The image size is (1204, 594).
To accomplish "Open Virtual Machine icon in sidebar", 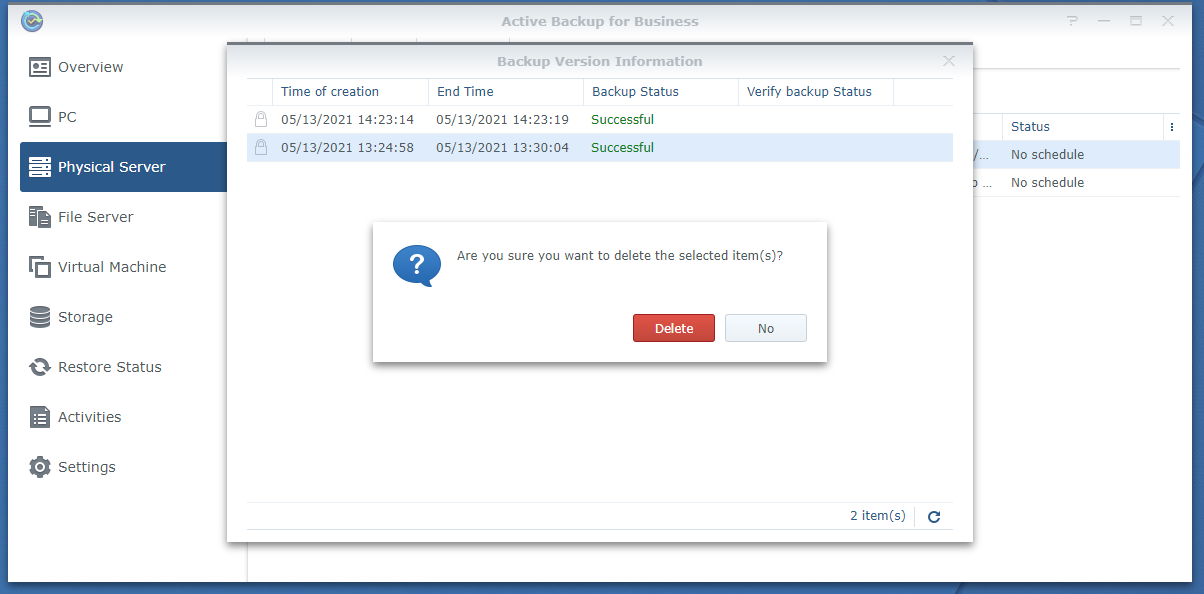I will (40, 267).
